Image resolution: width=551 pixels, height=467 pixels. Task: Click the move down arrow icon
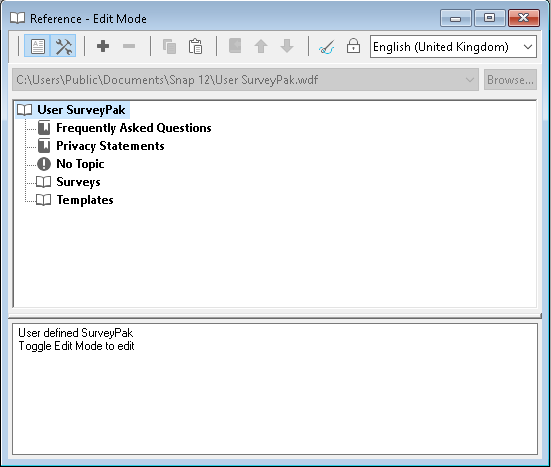click(x=287, y=46)
